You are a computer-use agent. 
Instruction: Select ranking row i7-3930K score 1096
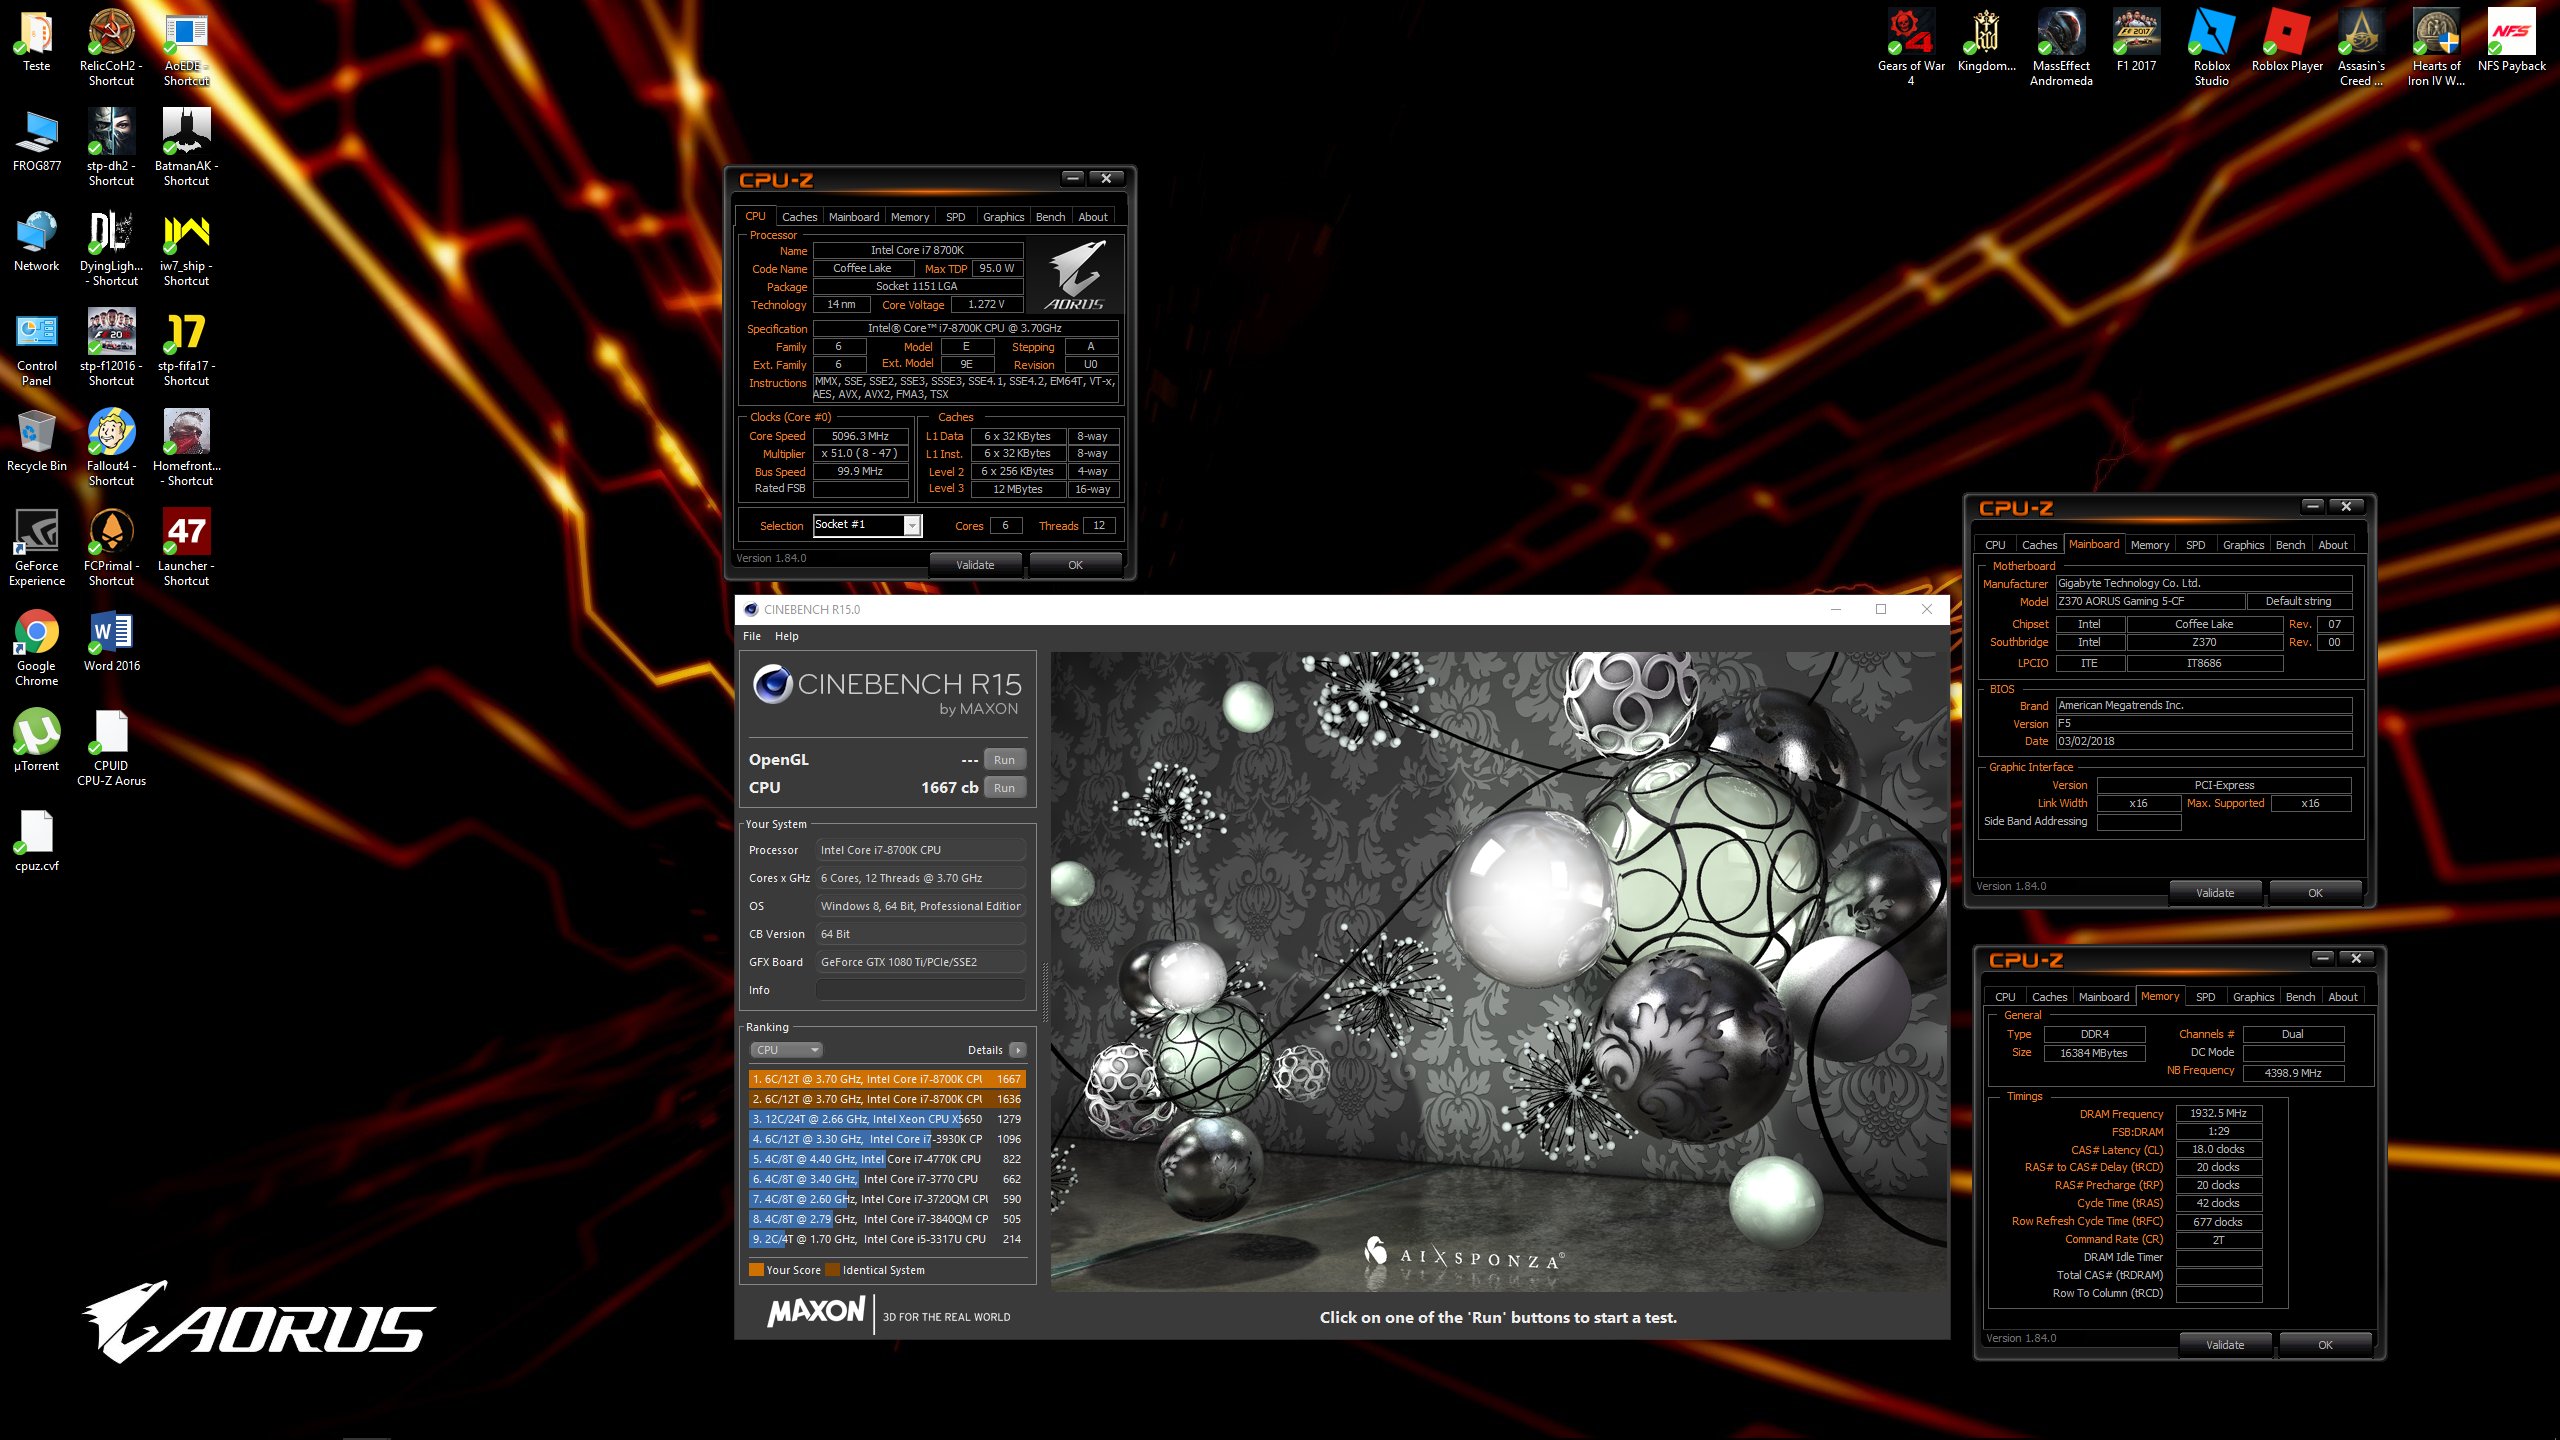[x=886, y=1139]
